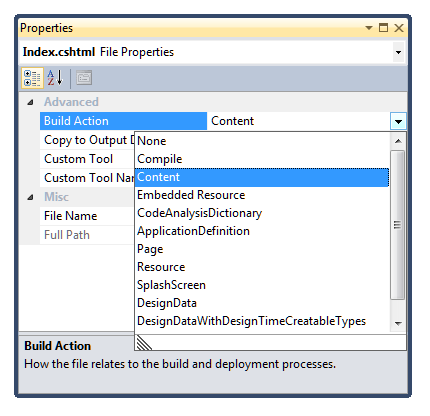Open the Property Pages icon

point(84,78)
